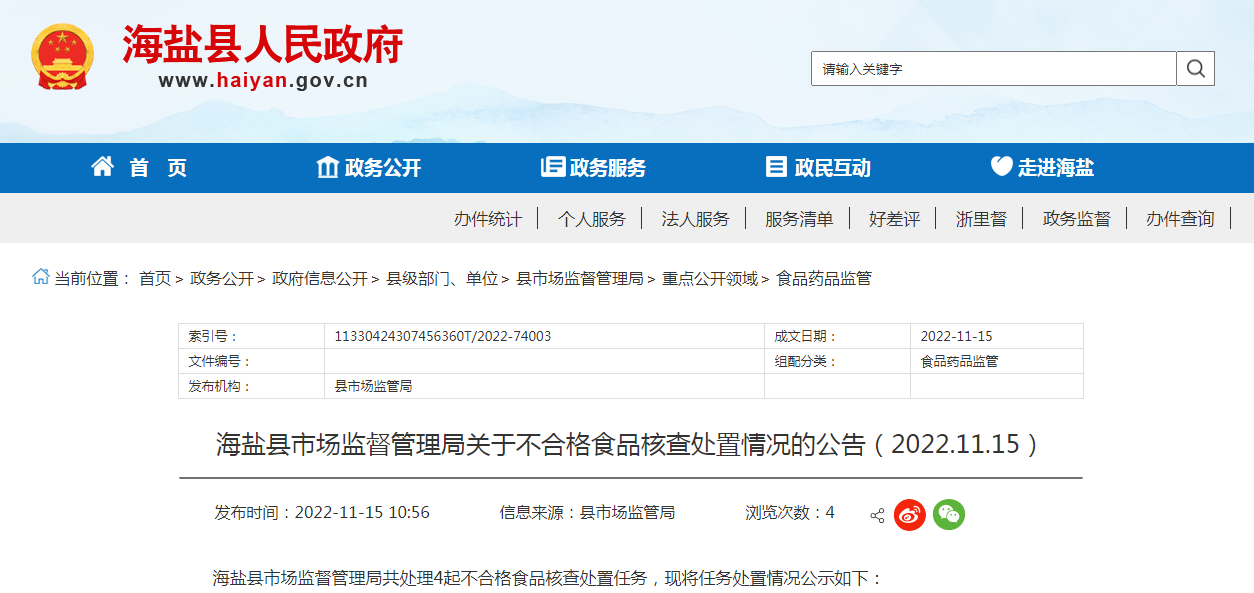Click the 发布时间 2022-11-15 10:56 text
The width and height of the screenshot is (1254, 593).
pos(322,513)
